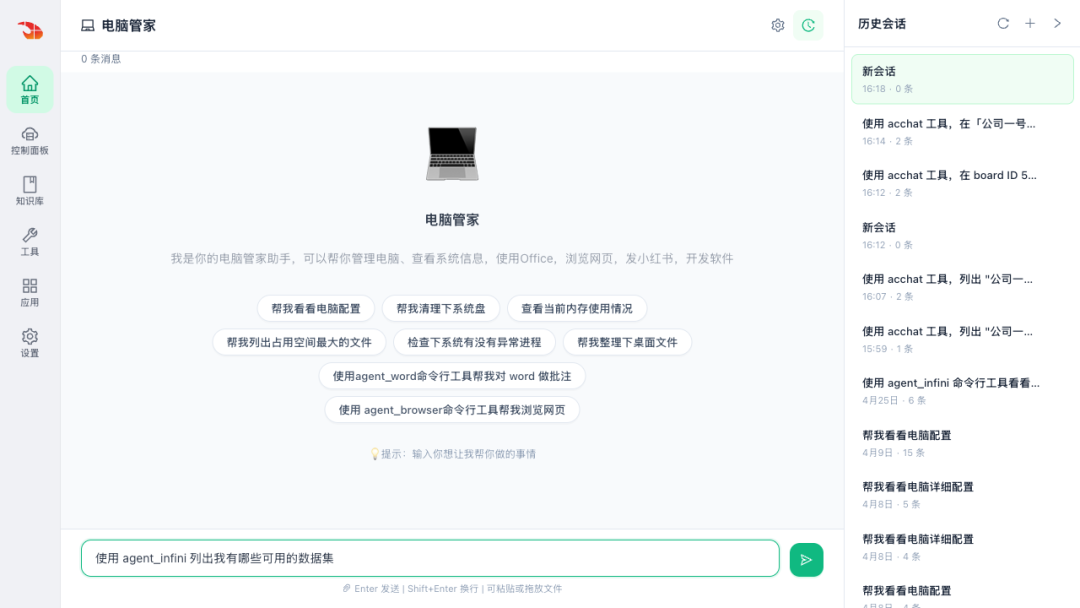Open 帮我看看电脑配置 from 4月9日
The height and width of the screenshot is (608, 1080).
tap(962, 443)
